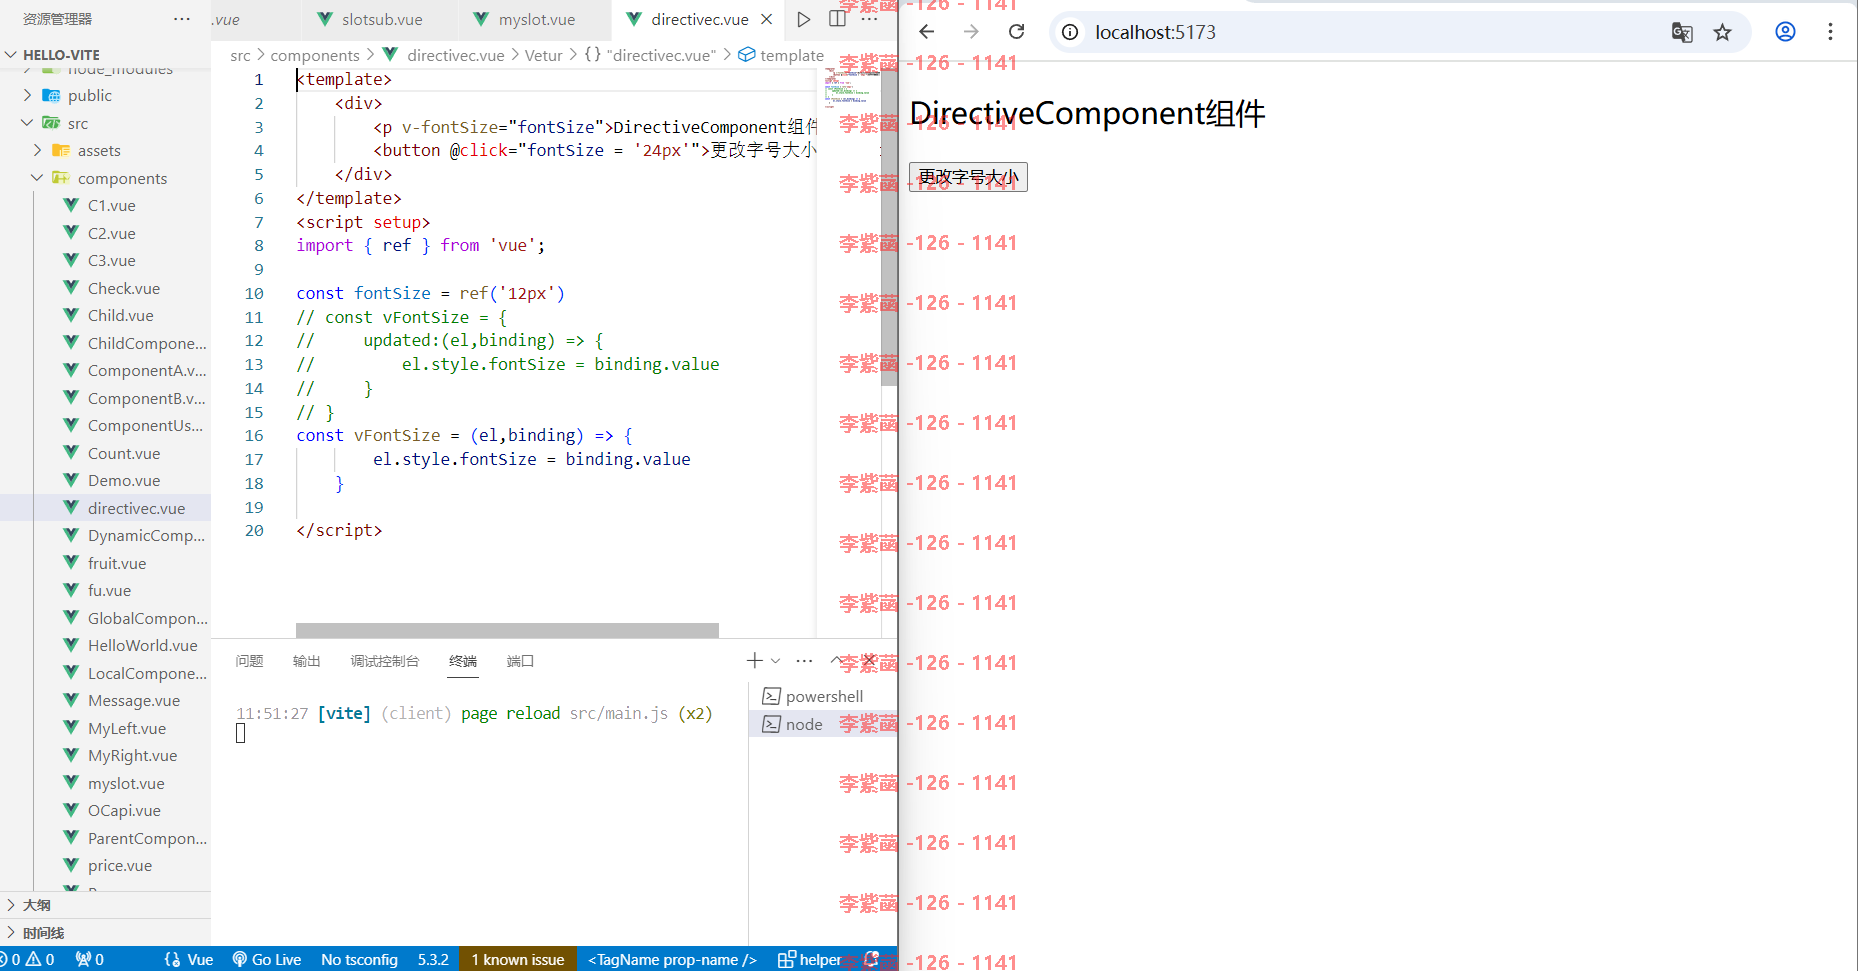
Task: Click the components breadcrumb segment
Action: pyautogui.click(x=315, y=55)
